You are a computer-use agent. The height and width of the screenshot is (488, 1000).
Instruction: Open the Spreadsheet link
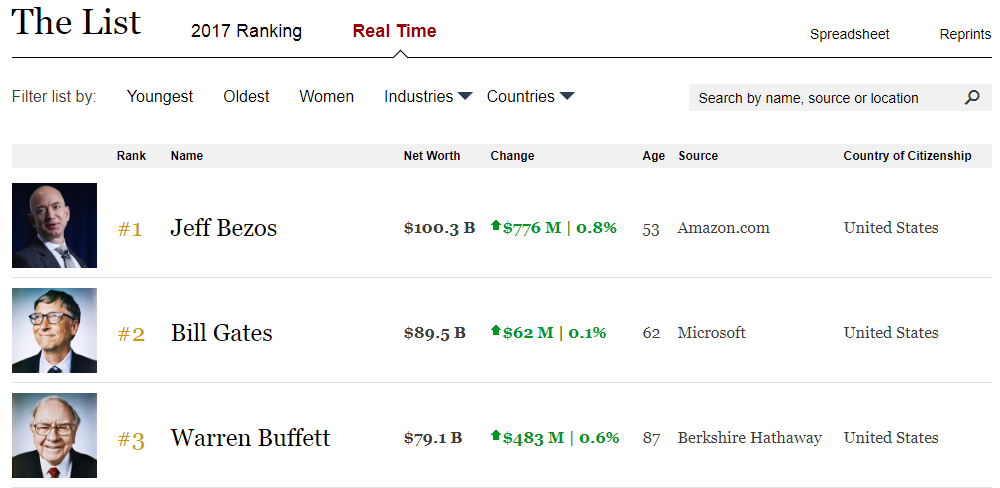coord(849,34)
